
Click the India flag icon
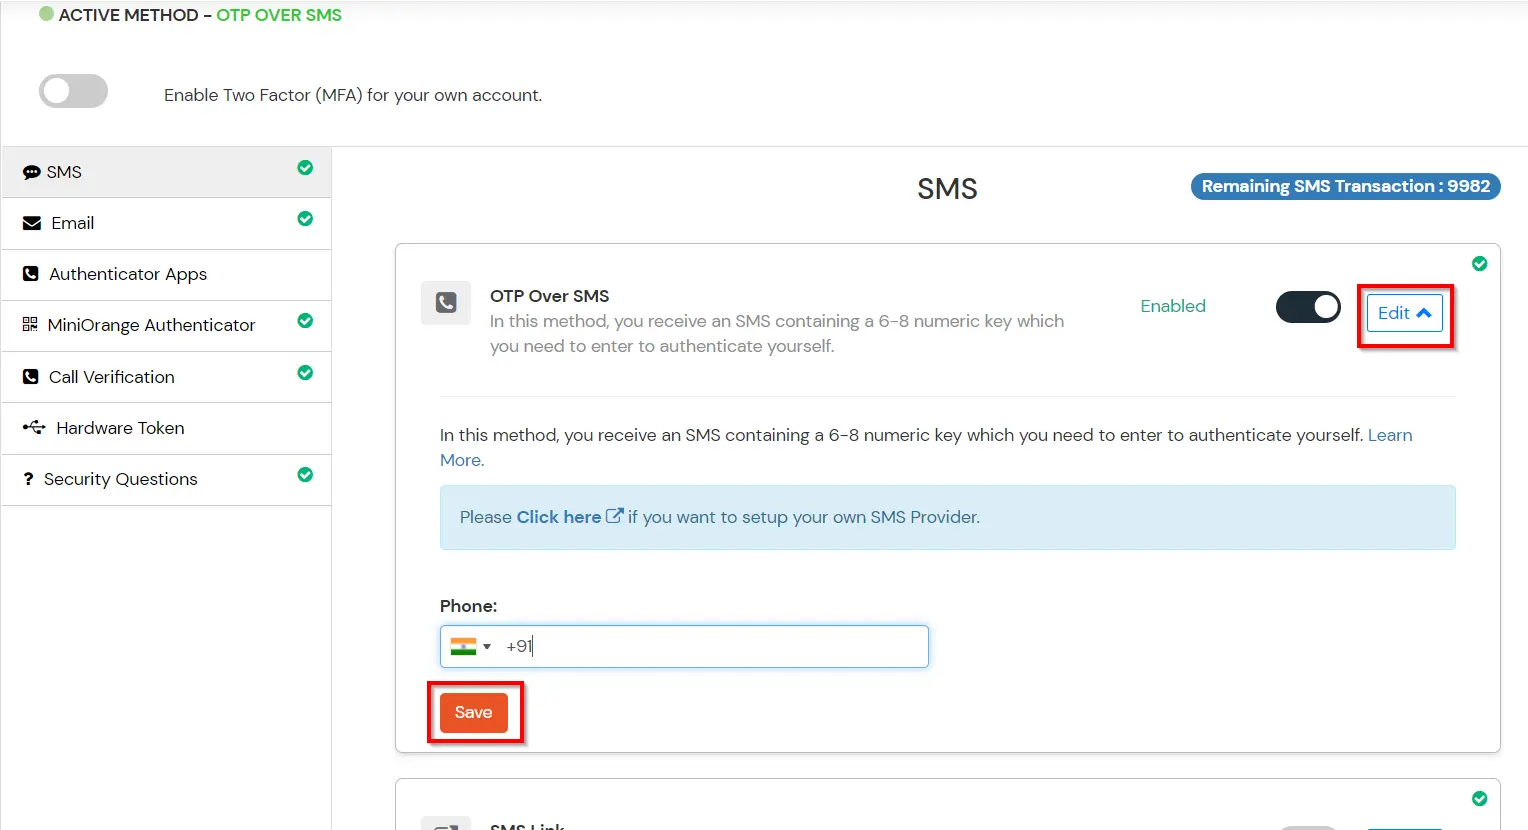click(463, 646)
